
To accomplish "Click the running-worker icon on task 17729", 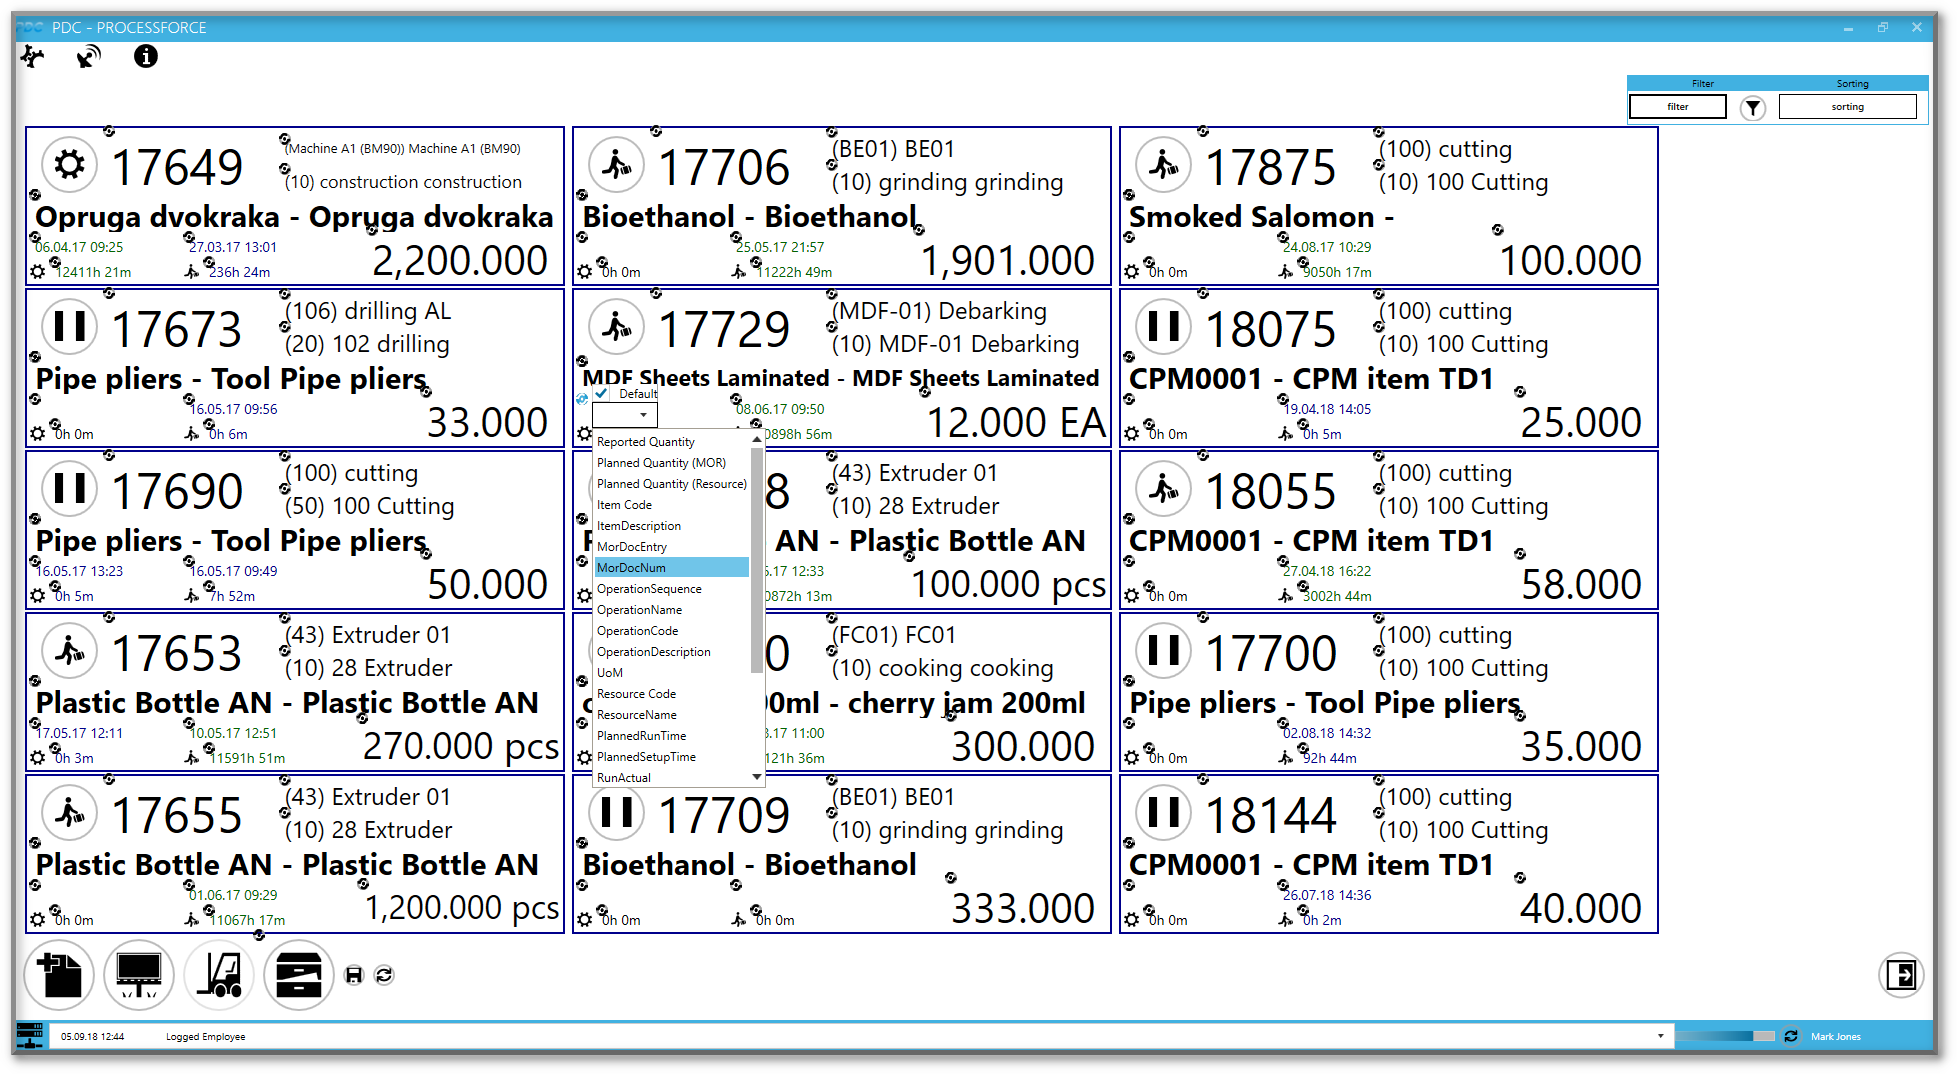I will [617, 326].
